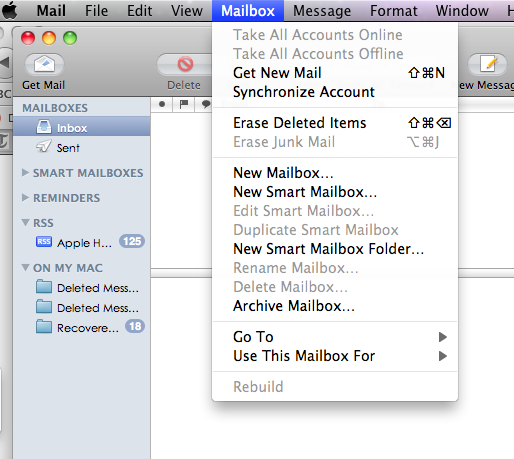The image size is (514, 459).
Task: Open the Window menu
Action: tap(462, 11)
